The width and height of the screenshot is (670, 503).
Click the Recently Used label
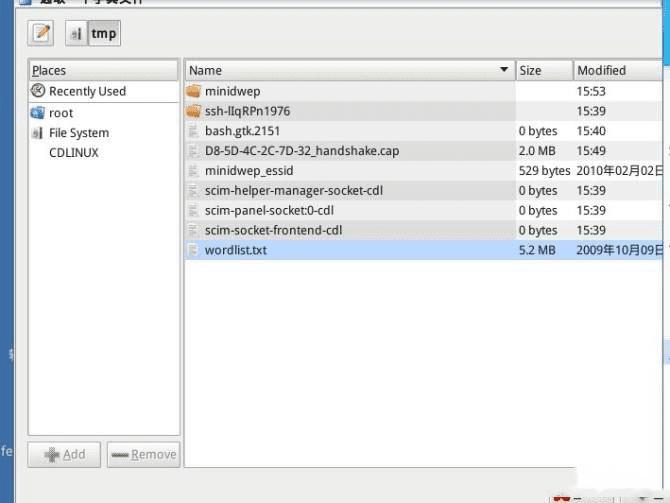pyautogui.click(x=87, y=91)
